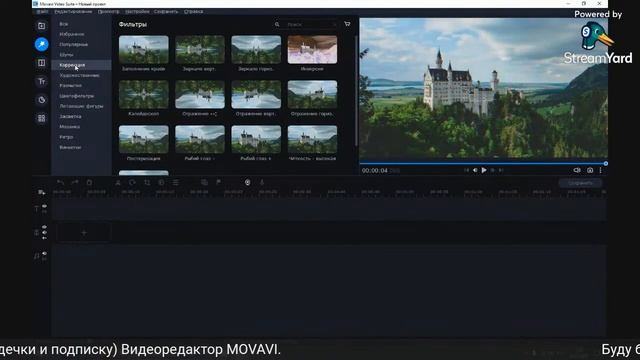Click the Filters search input field
The image size is (640, 360).
[x=311, y=24]
